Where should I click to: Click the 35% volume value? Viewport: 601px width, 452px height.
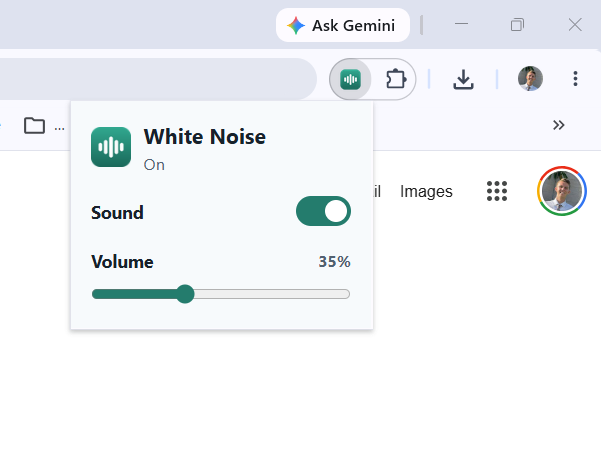point(334,262)
